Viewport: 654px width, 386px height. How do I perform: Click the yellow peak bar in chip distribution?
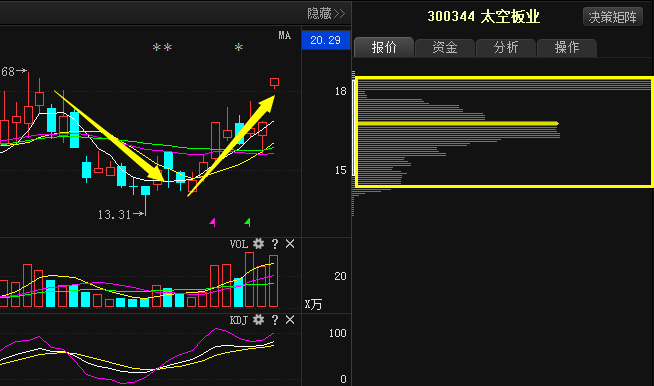pyautogui.click(x=458, y=123)
